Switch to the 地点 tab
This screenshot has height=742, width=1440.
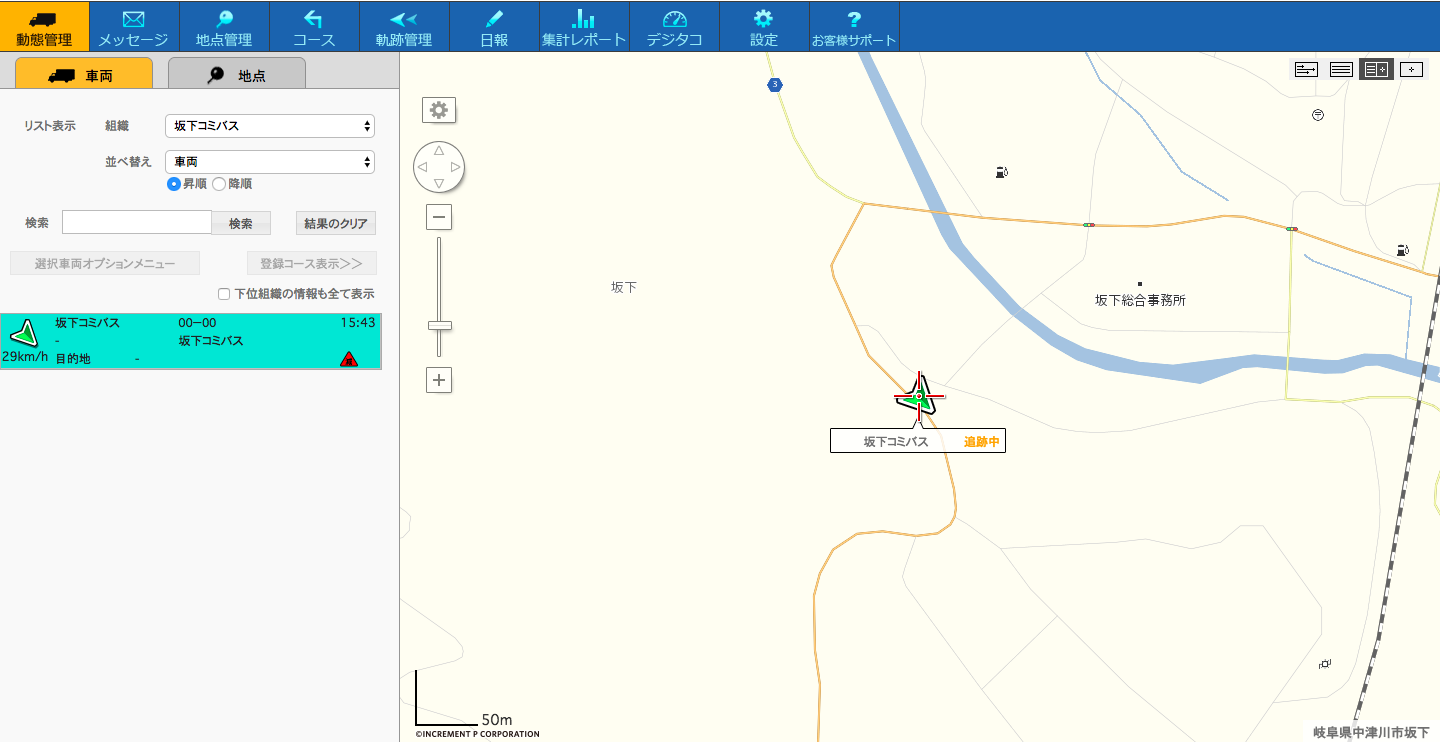237,74
